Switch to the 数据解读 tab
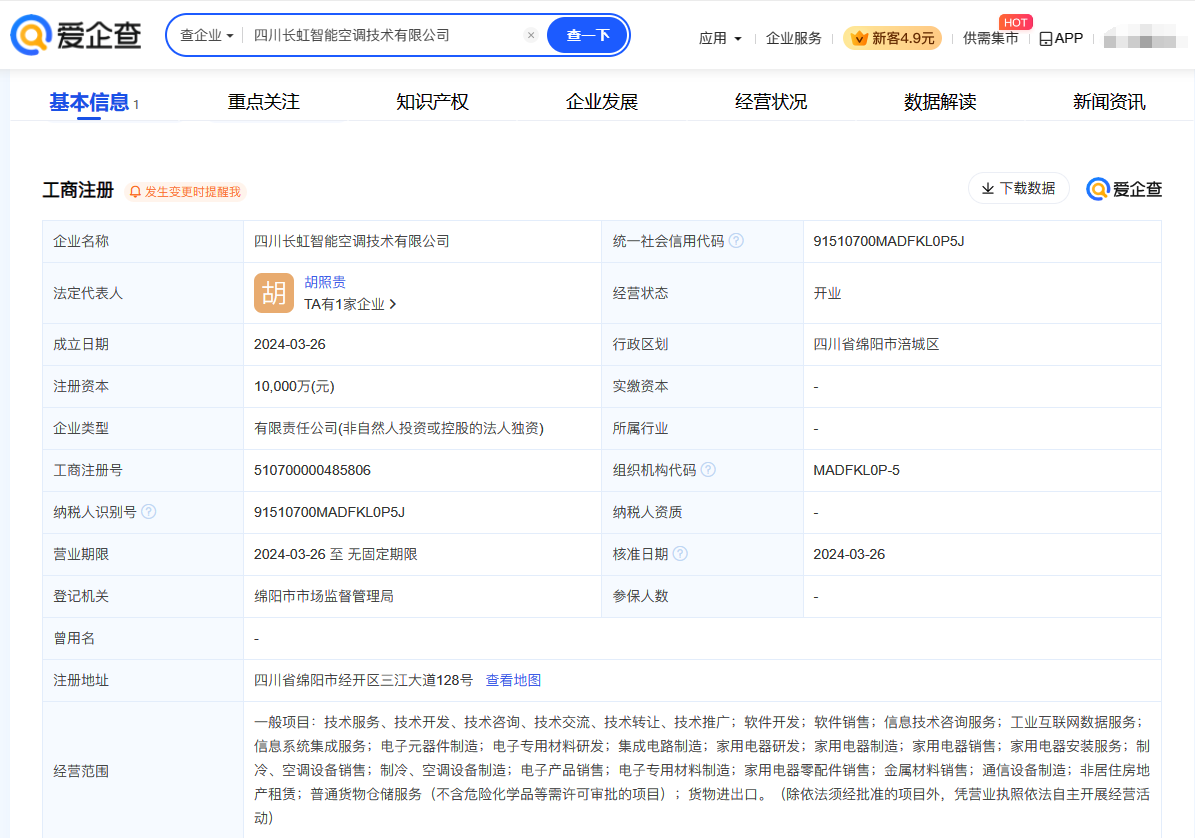This screenshot has width=1195, height=838. click(x=940, y=102)
